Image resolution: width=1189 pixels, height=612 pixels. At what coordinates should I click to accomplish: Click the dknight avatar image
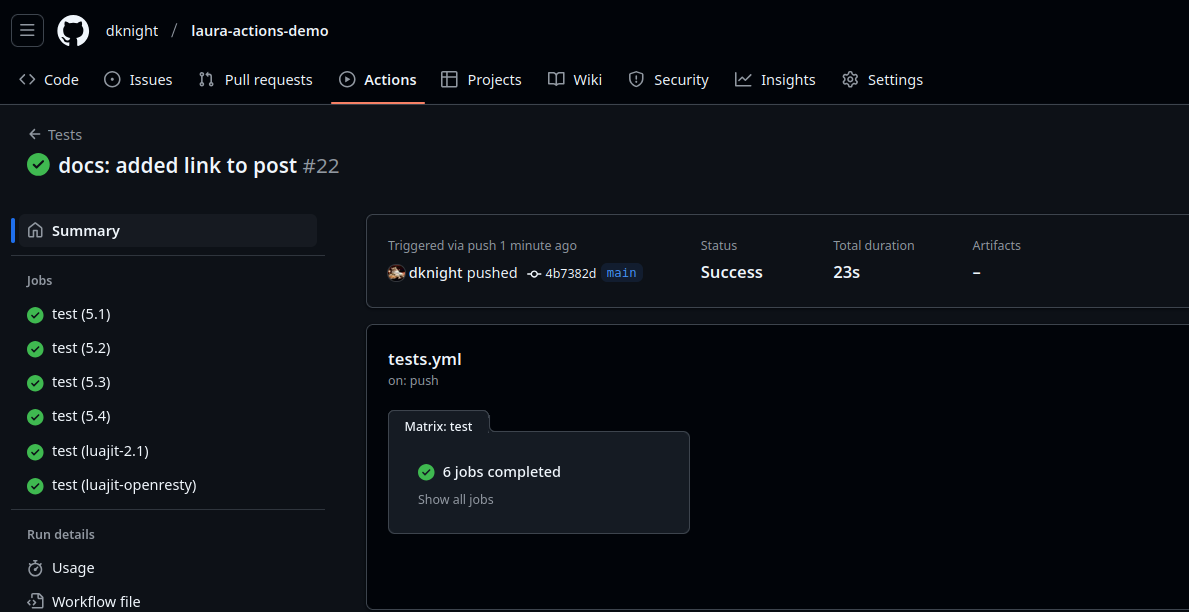click(x=396, y=273)
